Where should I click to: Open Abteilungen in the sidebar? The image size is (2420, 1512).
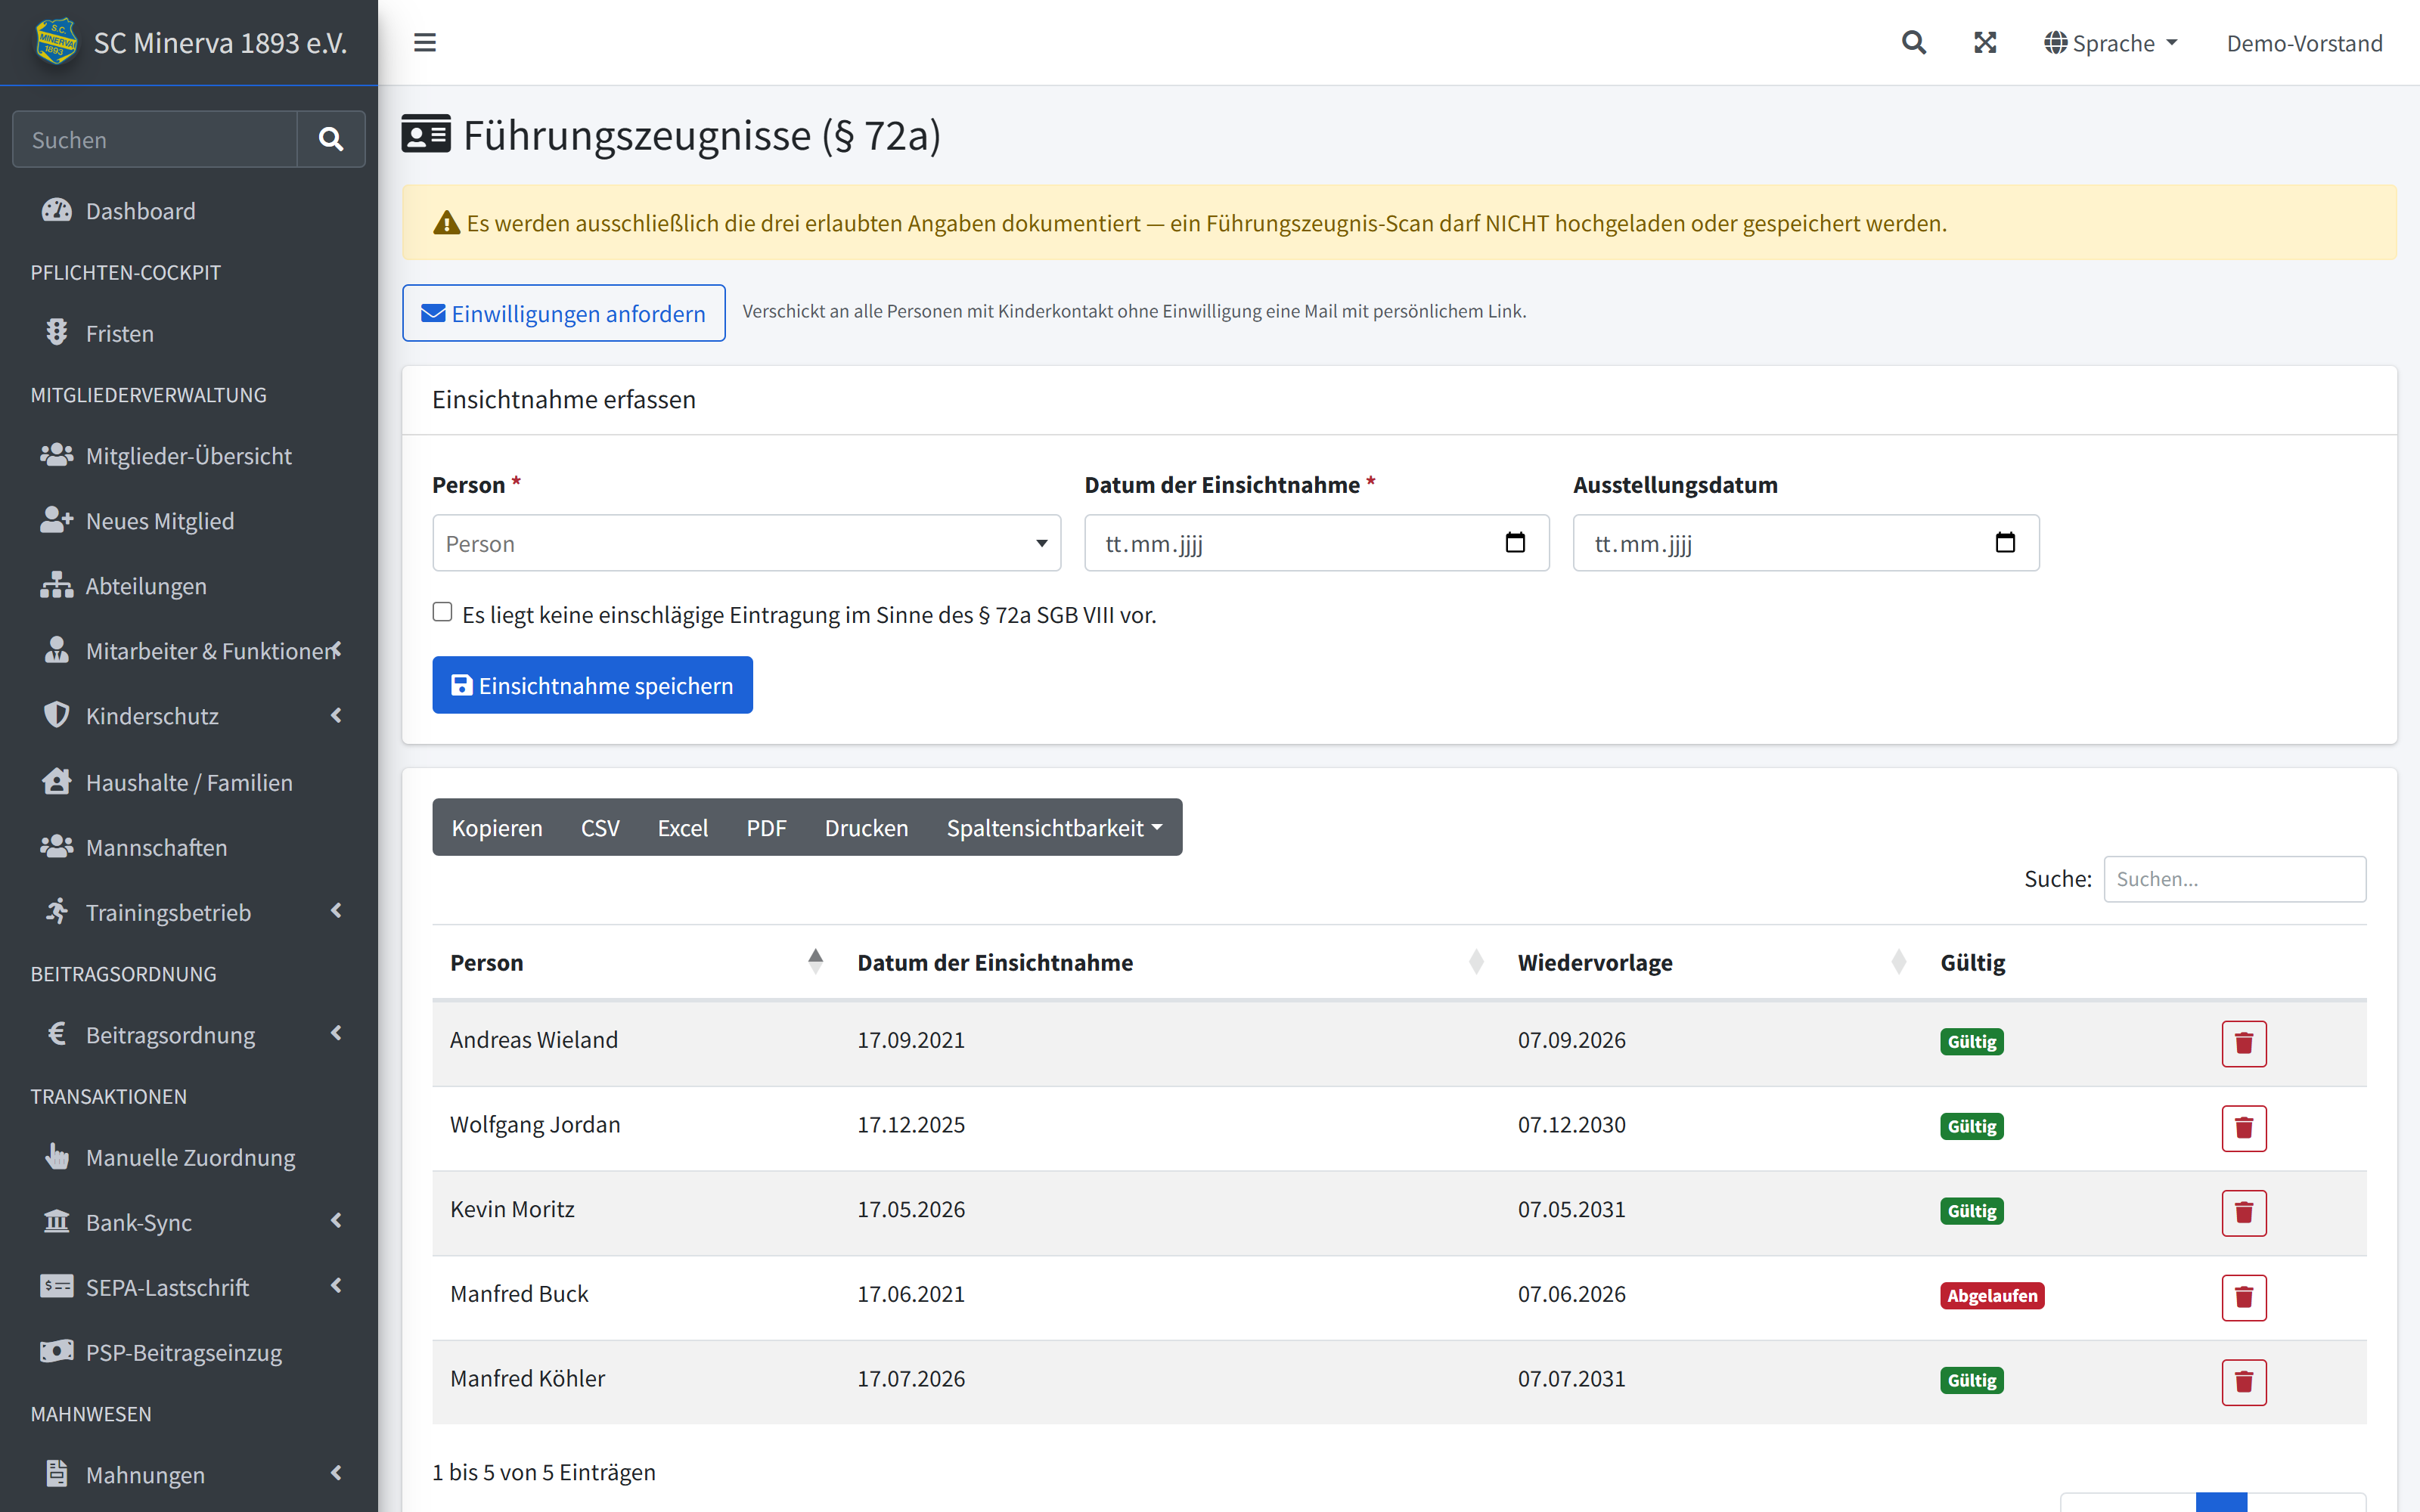point(189,586)
